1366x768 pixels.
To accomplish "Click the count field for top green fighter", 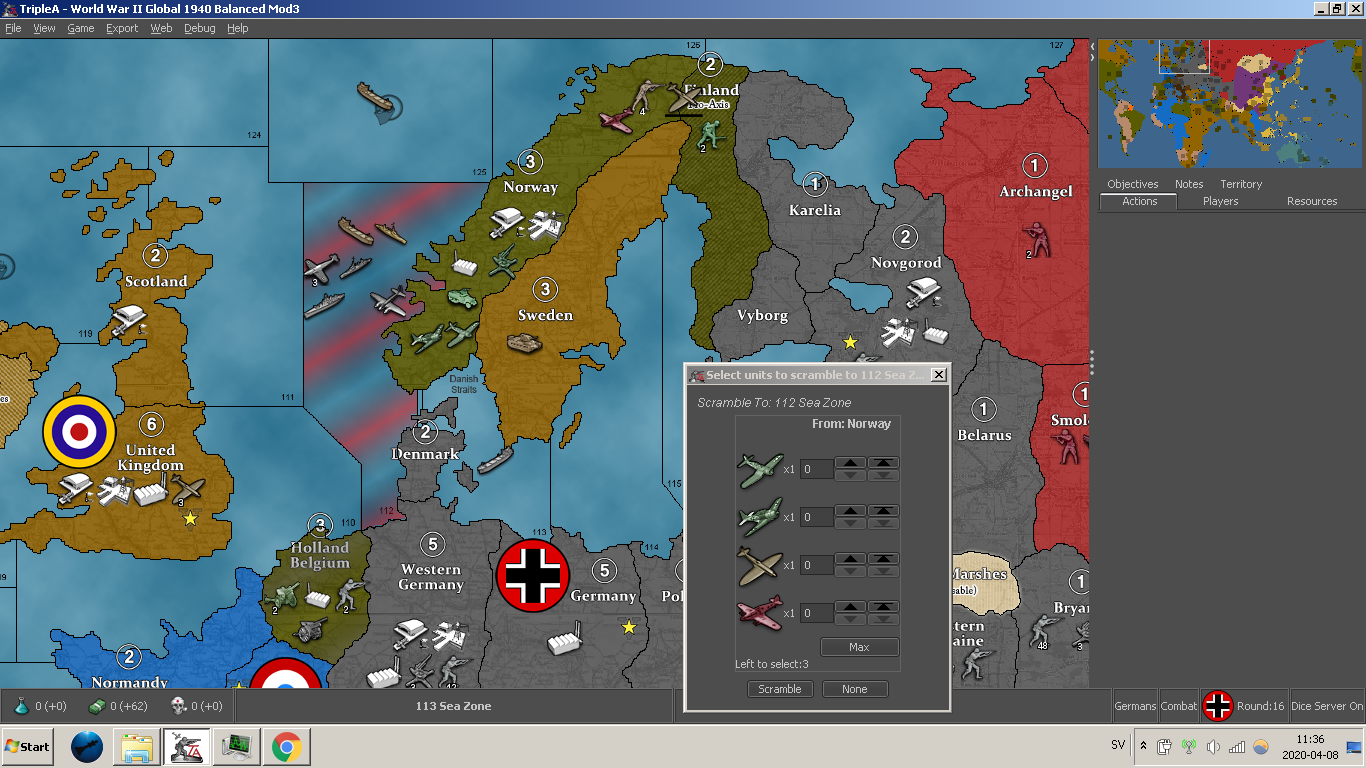I will [816, 469].
